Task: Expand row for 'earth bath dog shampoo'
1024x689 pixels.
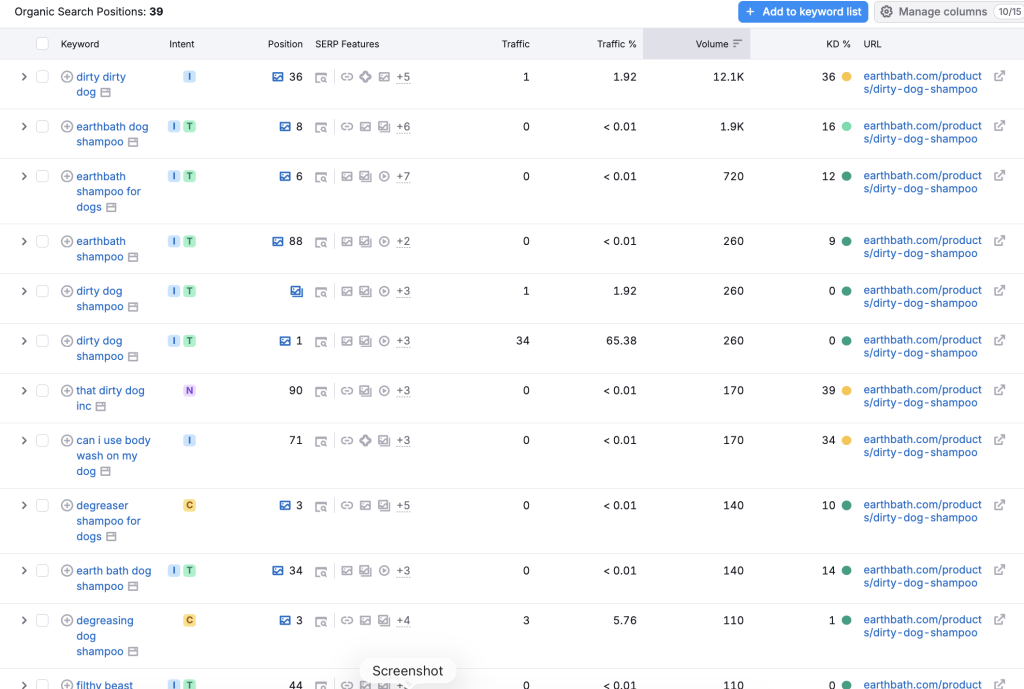Action: (24, 571)
